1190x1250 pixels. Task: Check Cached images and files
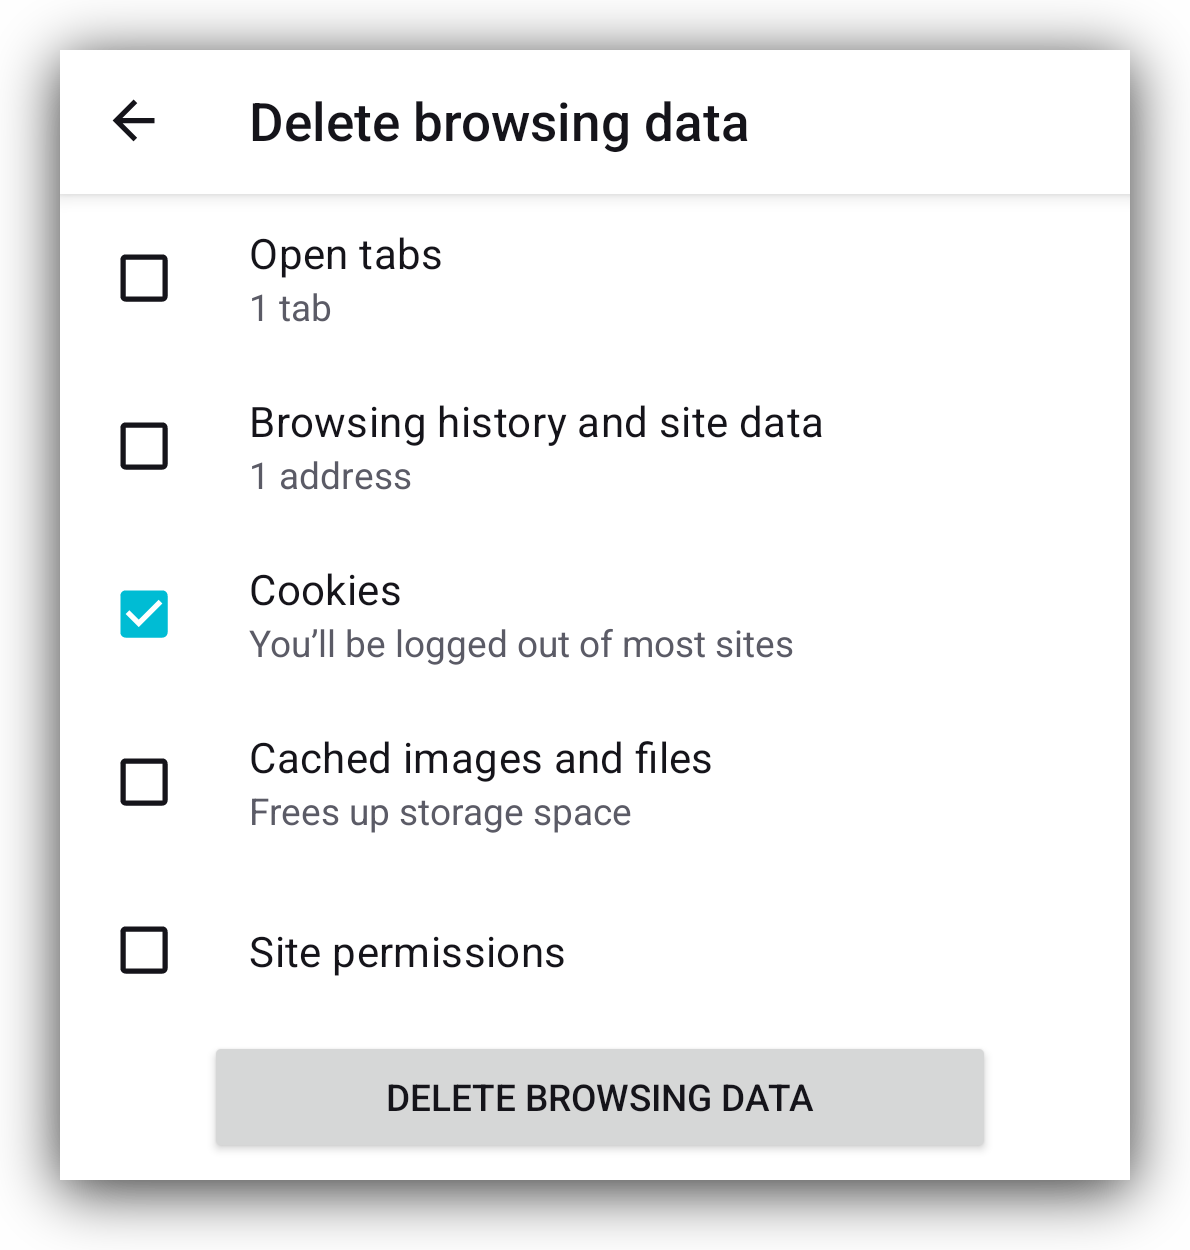[x=144, y=783]
